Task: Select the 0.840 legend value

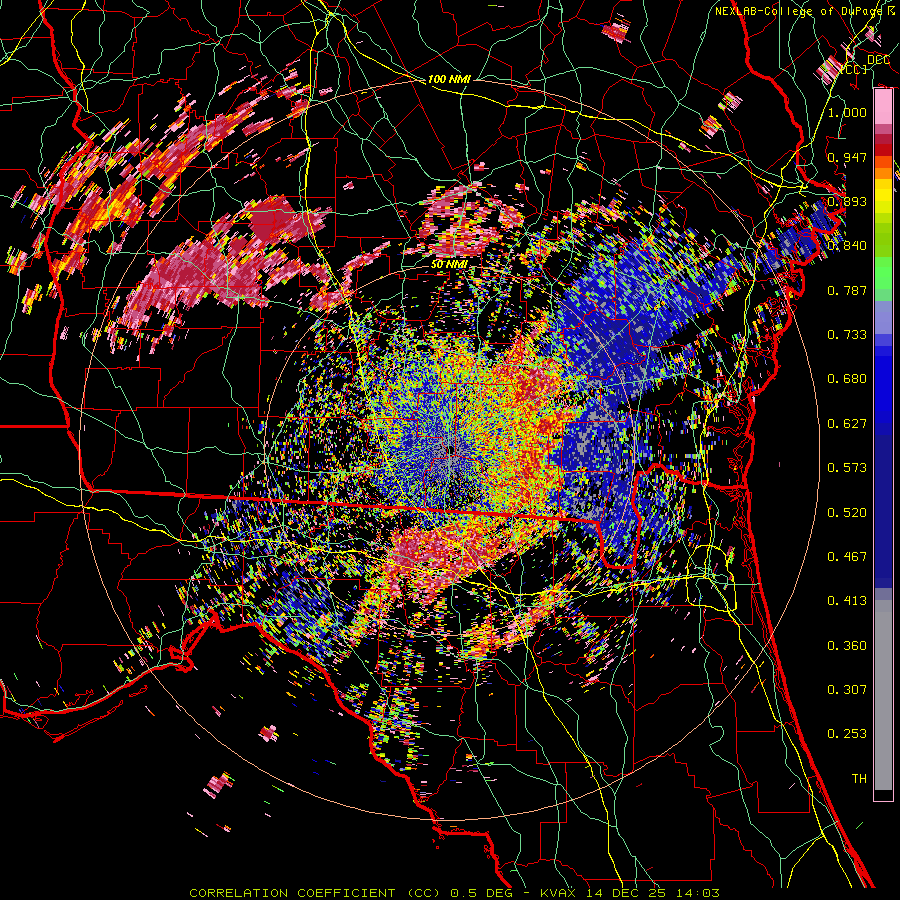Action: (x=847, y=246)
